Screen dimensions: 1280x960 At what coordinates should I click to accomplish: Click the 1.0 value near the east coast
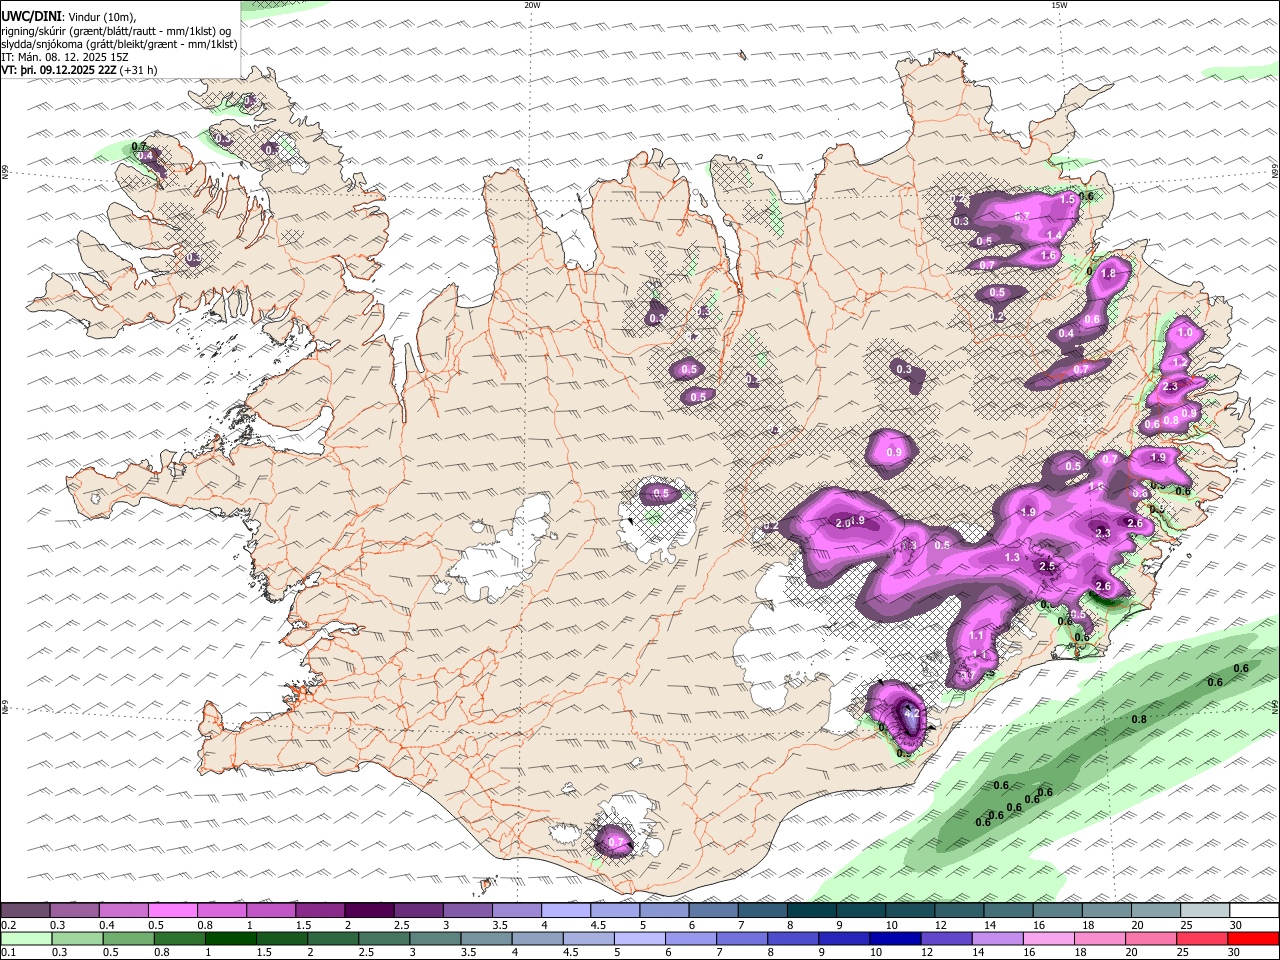1186,333
